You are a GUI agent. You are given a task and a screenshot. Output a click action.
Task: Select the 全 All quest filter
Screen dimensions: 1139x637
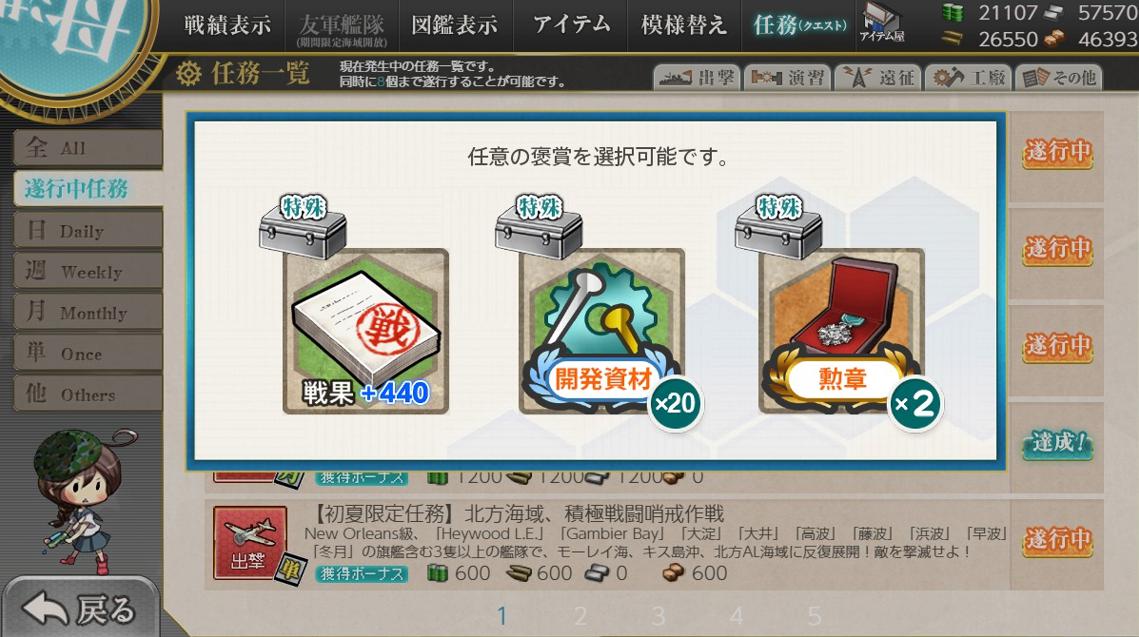(x=88, y=147)
